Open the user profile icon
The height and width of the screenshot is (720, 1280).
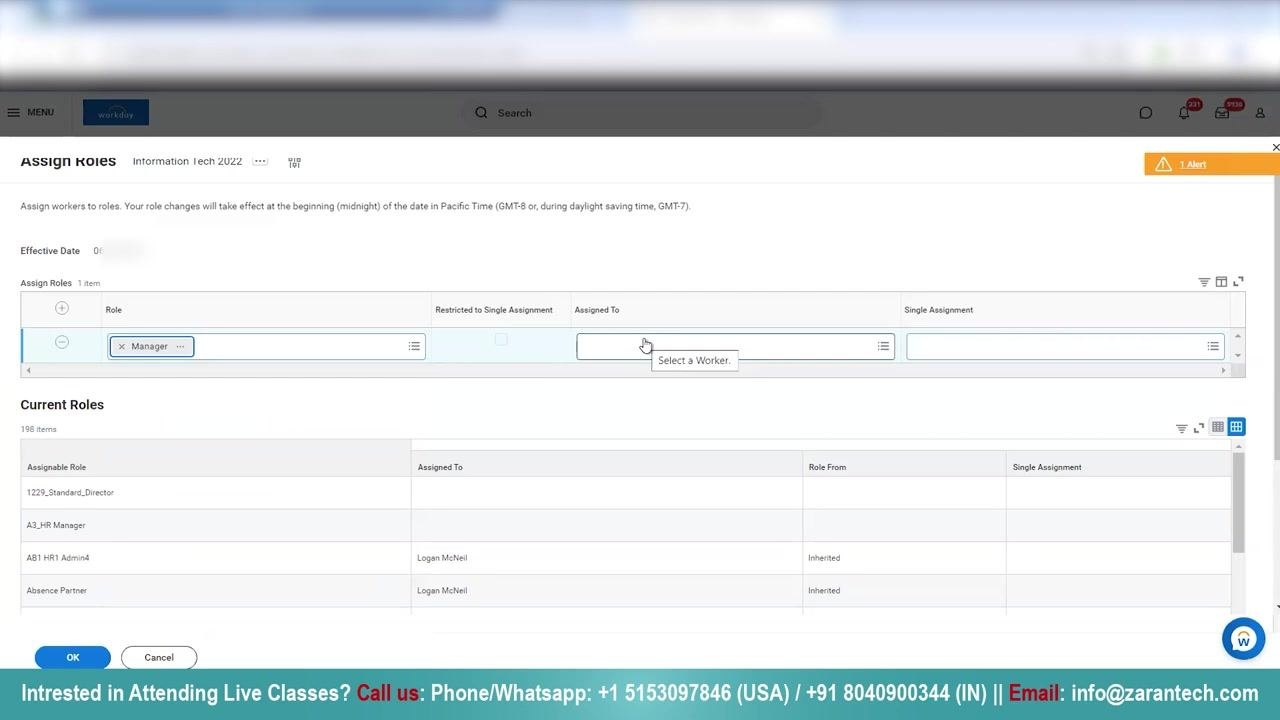pyautogui.click(x=1260, y=113)
